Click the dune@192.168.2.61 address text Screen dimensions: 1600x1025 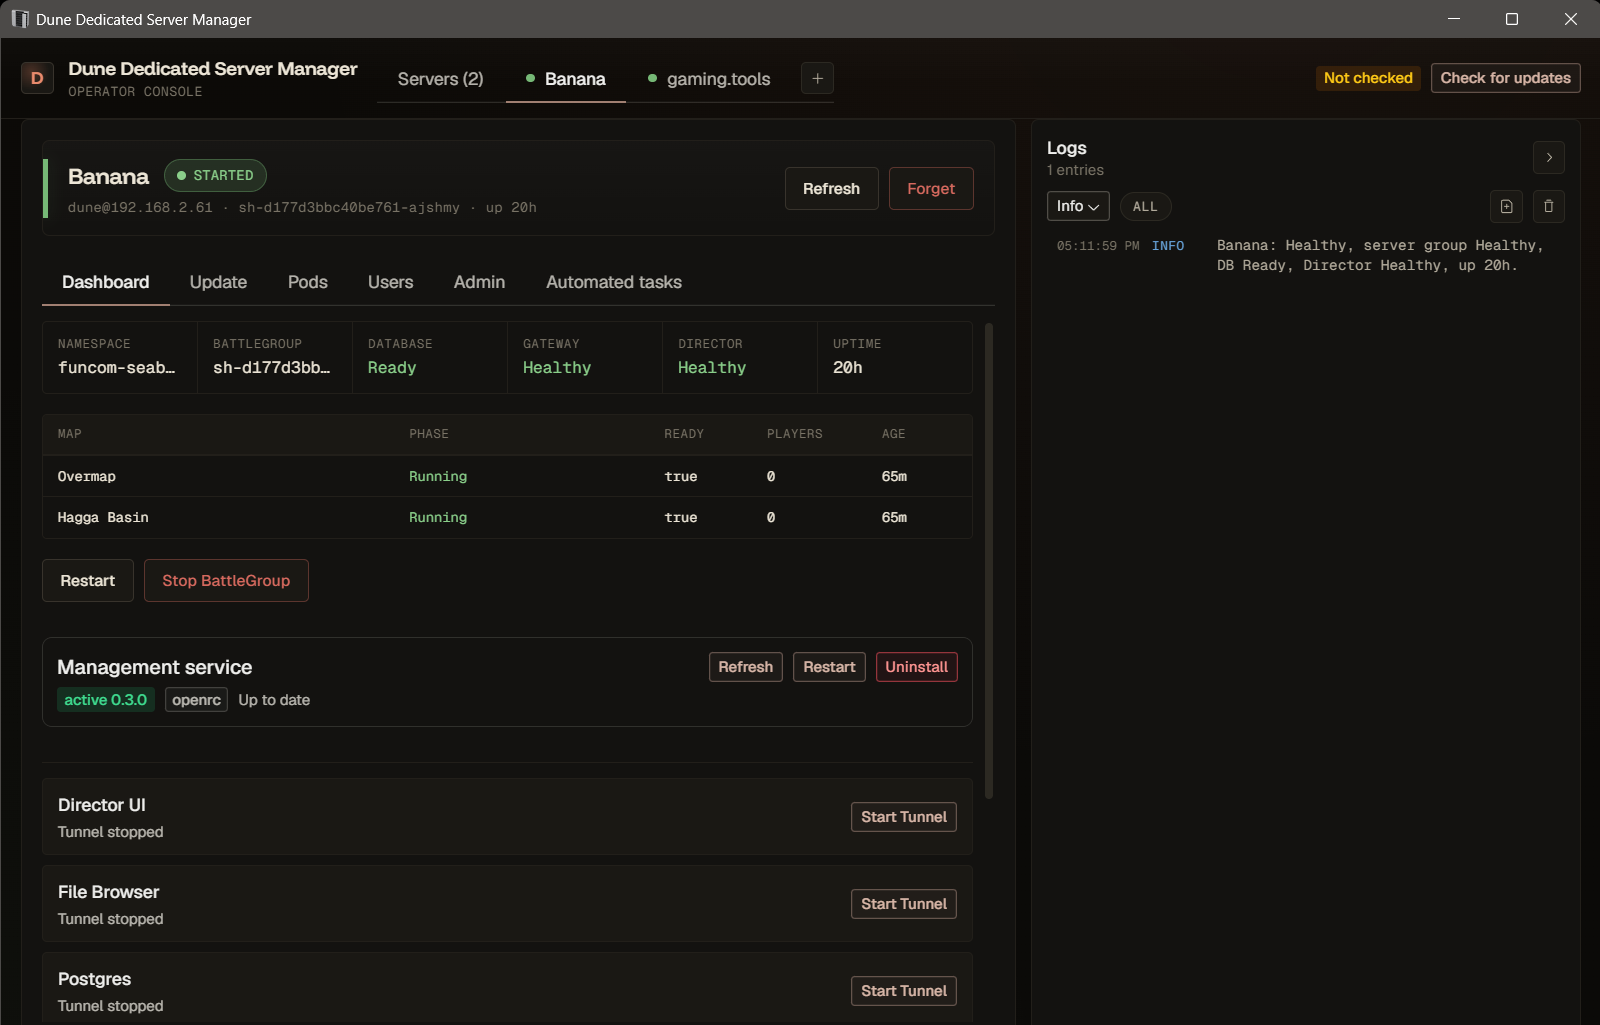tap(140, 207)
